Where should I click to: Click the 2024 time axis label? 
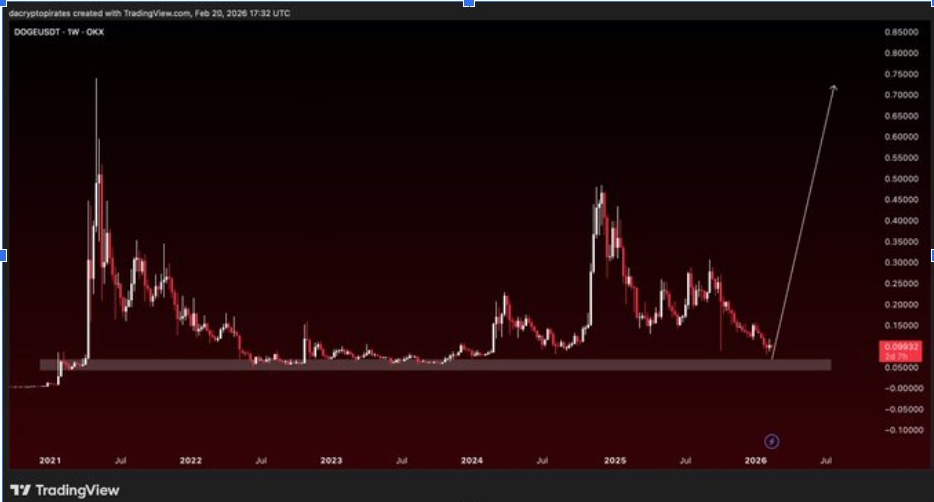point(472,460)
